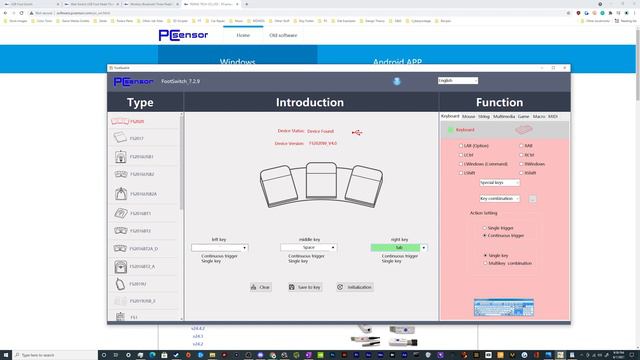Screen dimensions: 640x360
Task: Enable the LWindows (Command) checkbox
Action: (x=461, y=164)
